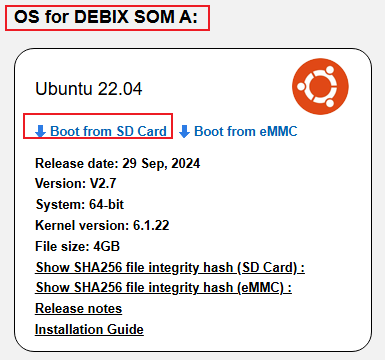Click the Ubuntu 22.04 card title
This screenshot has height=360, width=385.
[x=89, y=89]
